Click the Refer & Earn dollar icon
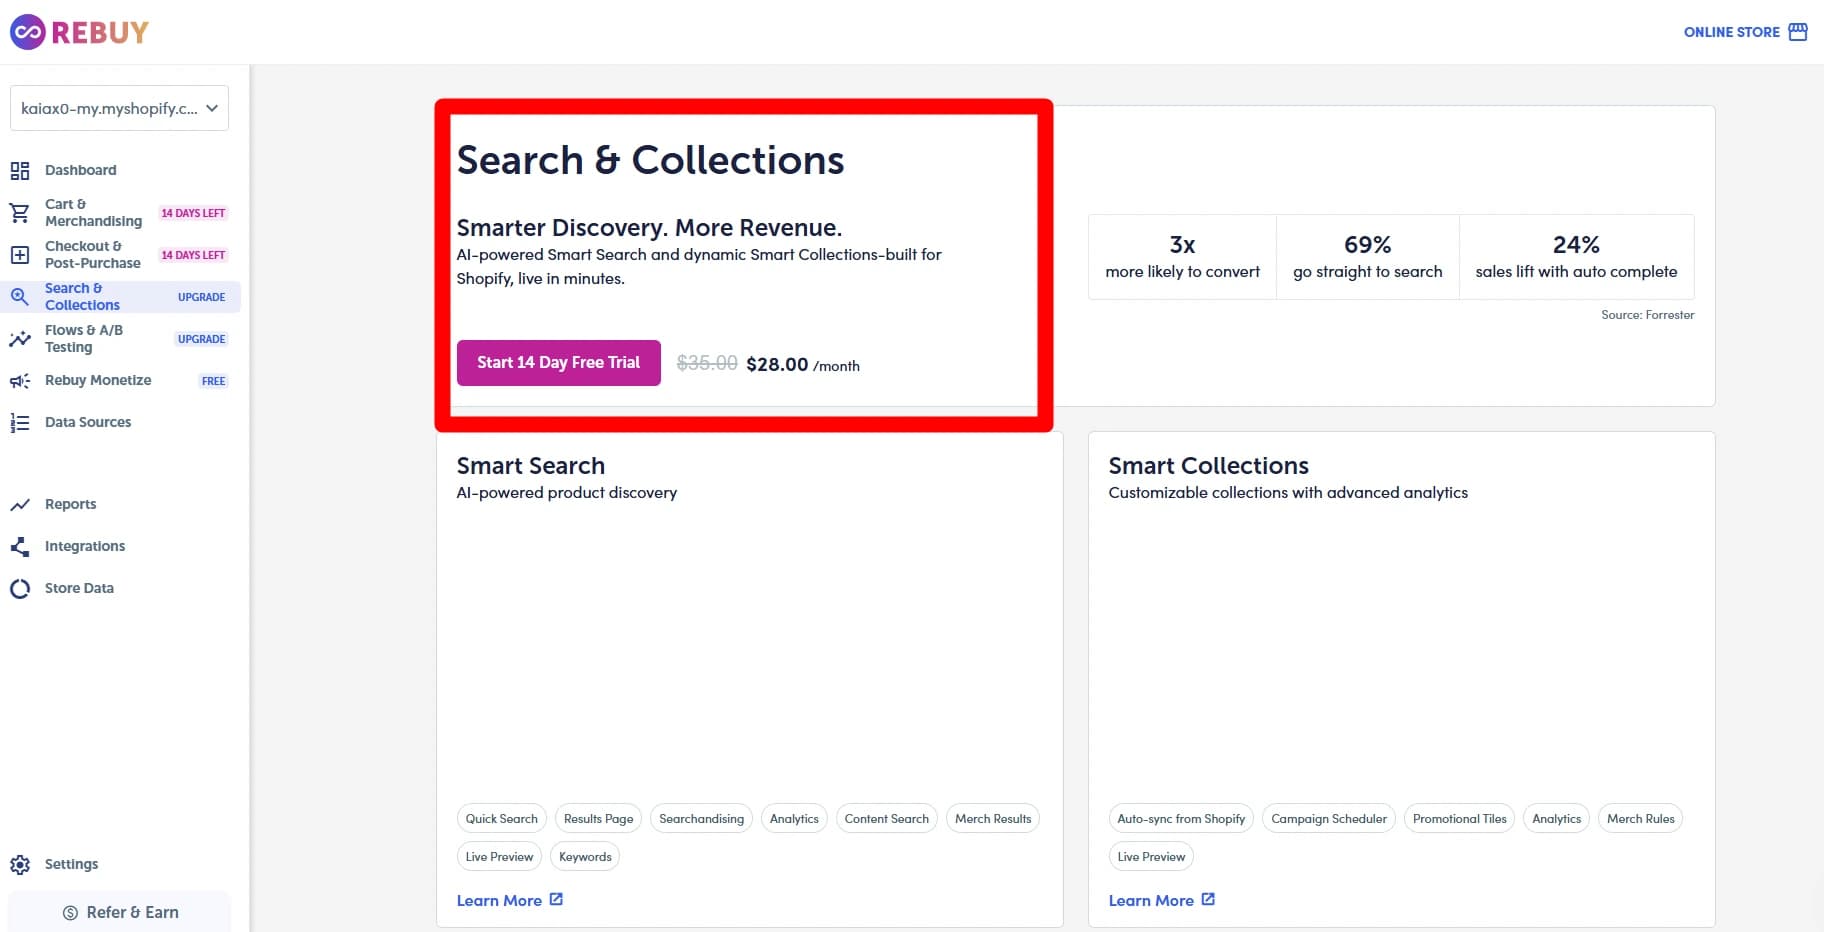Image resolution: width=1824 pixels, height=932 pixels. point(70,913)
